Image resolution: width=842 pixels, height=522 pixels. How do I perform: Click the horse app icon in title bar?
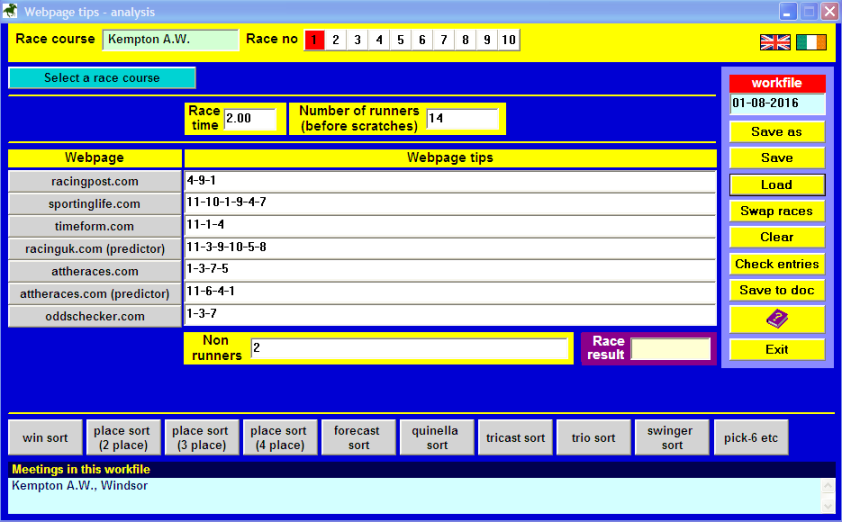pyautogui.click(x=10, y=11)
